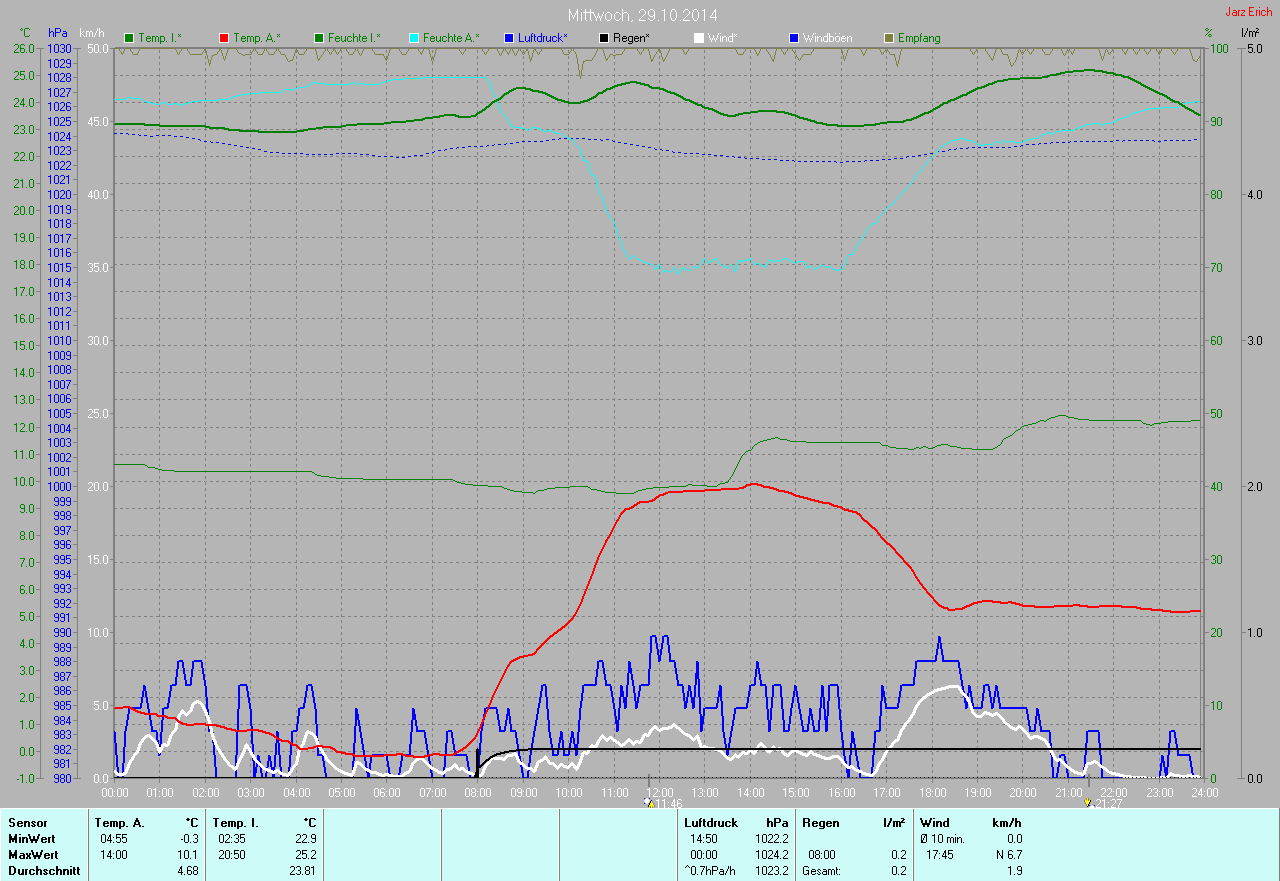Click the 'Gesamt:' rain total label
Screen dimensions: 1280x881
(x=822, y=871)
